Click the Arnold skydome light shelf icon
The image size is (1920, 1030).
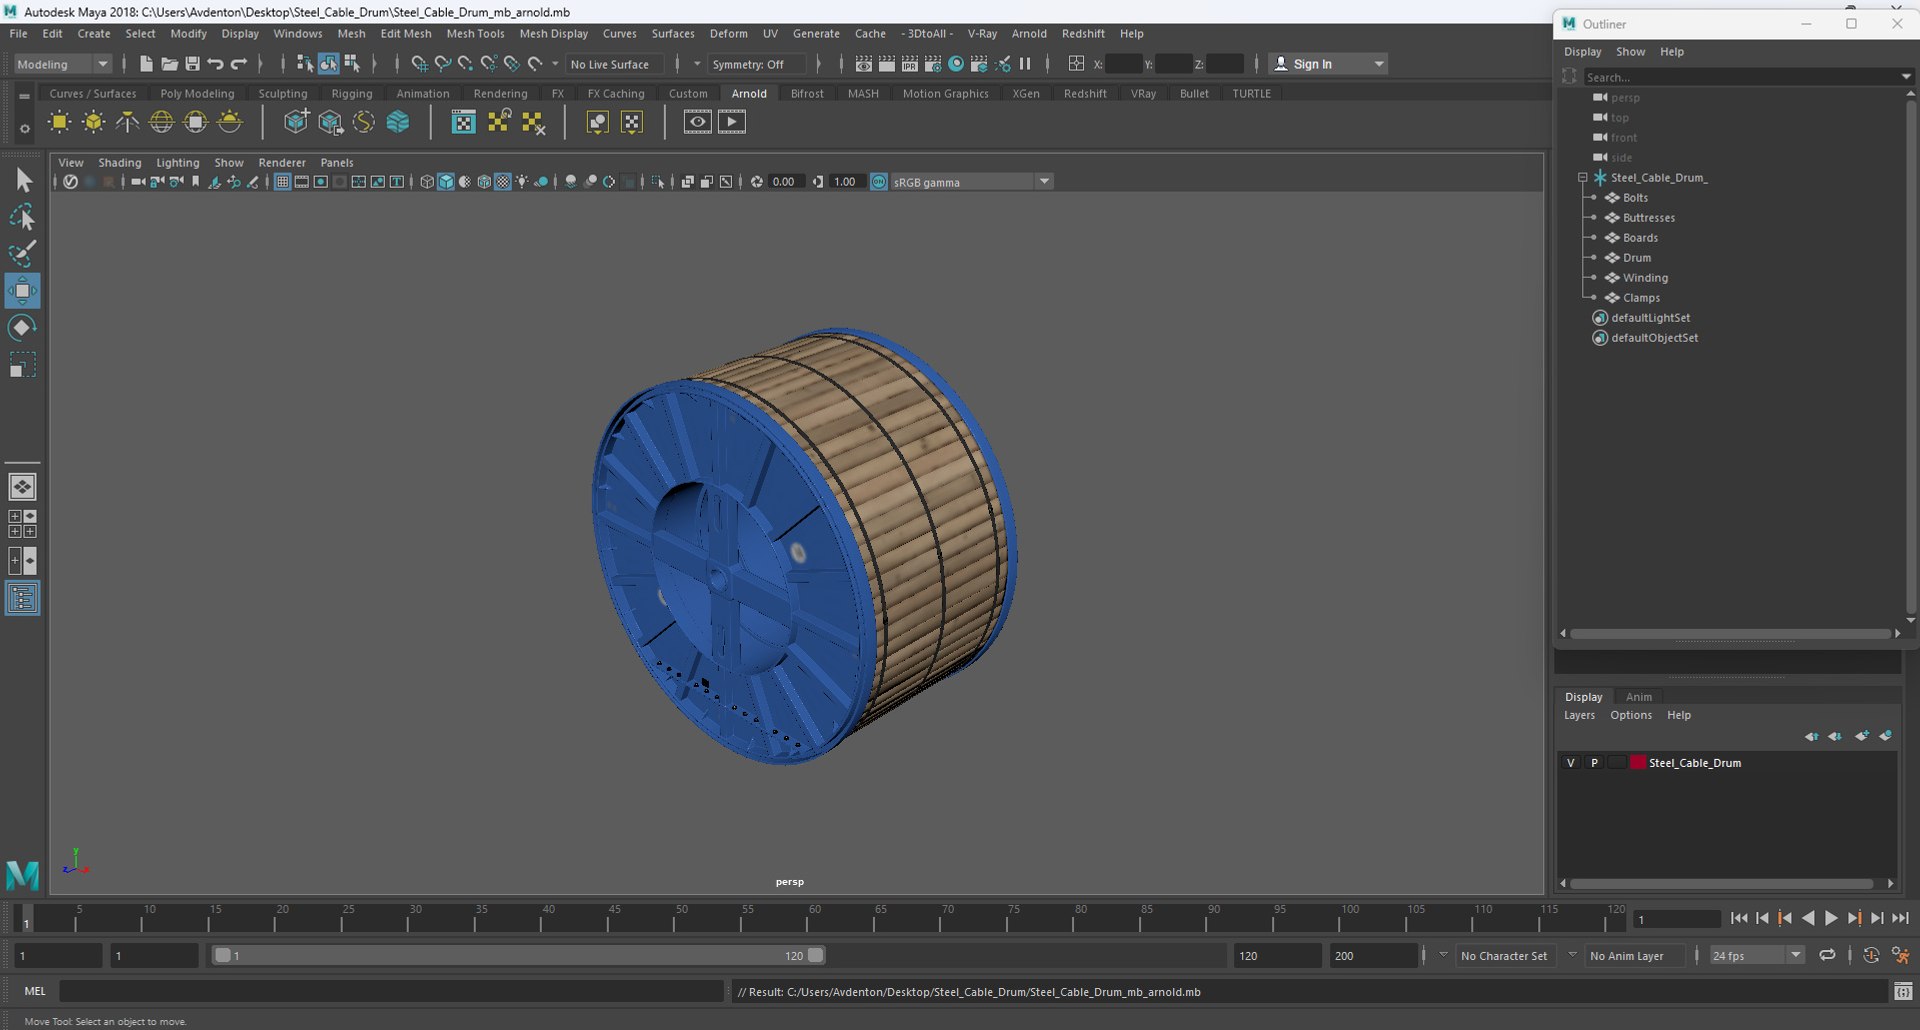click(161, 122)
